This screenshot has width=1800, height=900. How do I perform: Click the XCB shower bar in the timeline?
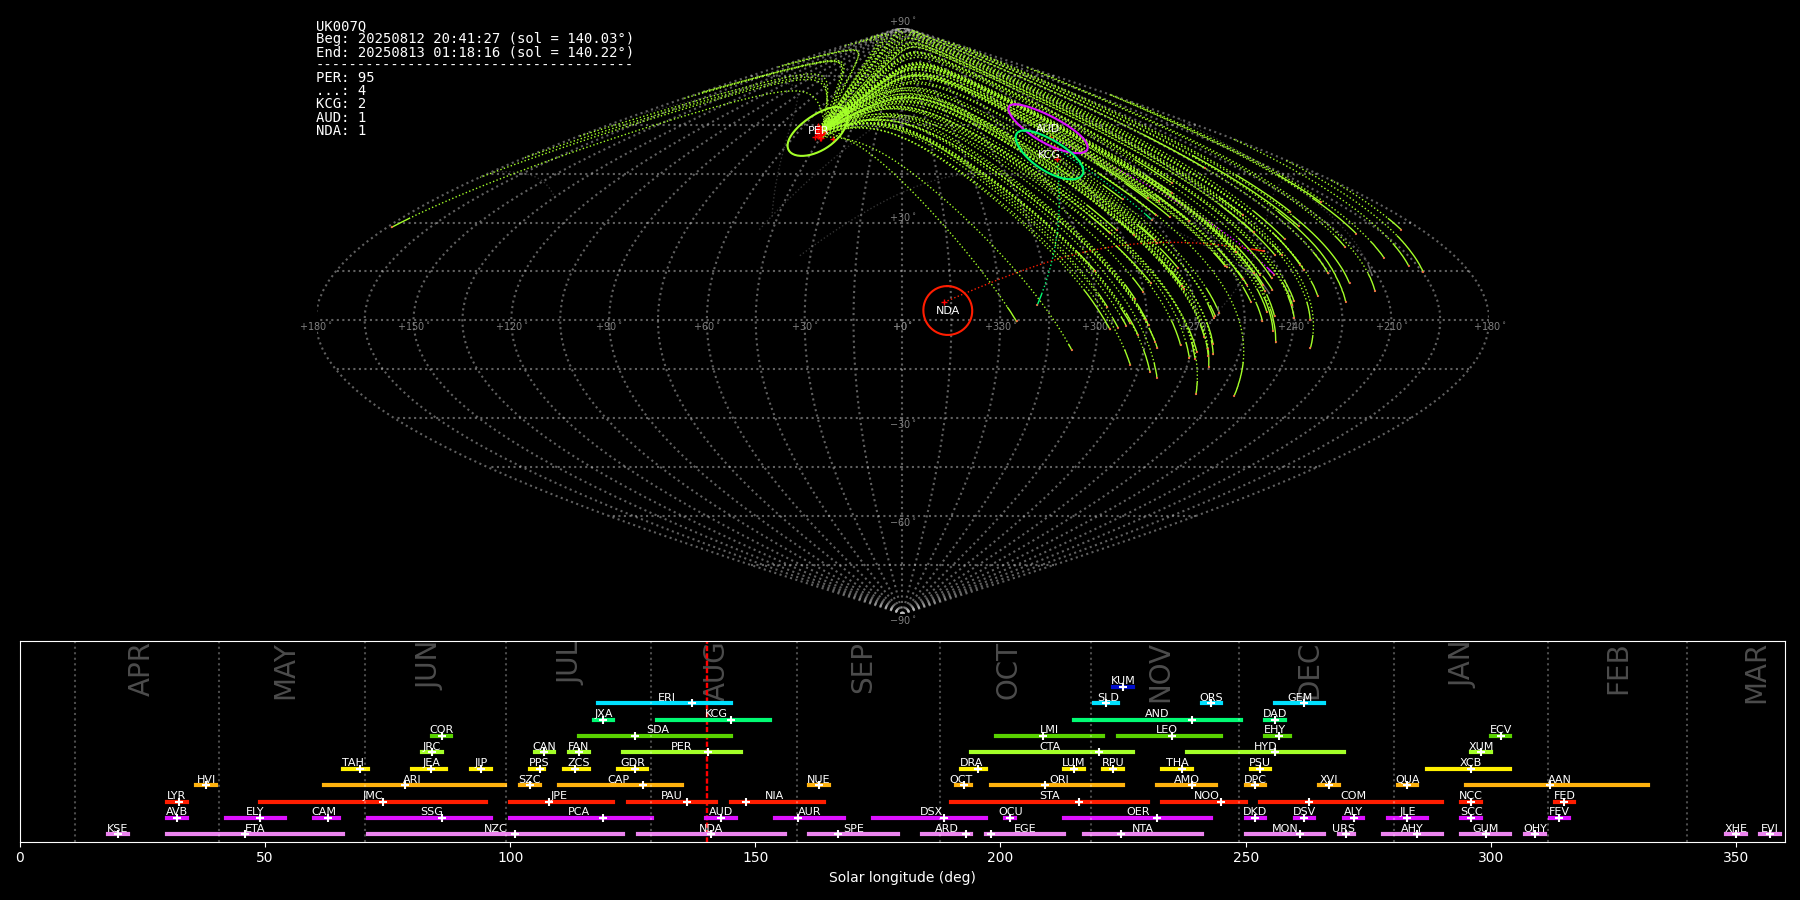tap(1468, 769)
